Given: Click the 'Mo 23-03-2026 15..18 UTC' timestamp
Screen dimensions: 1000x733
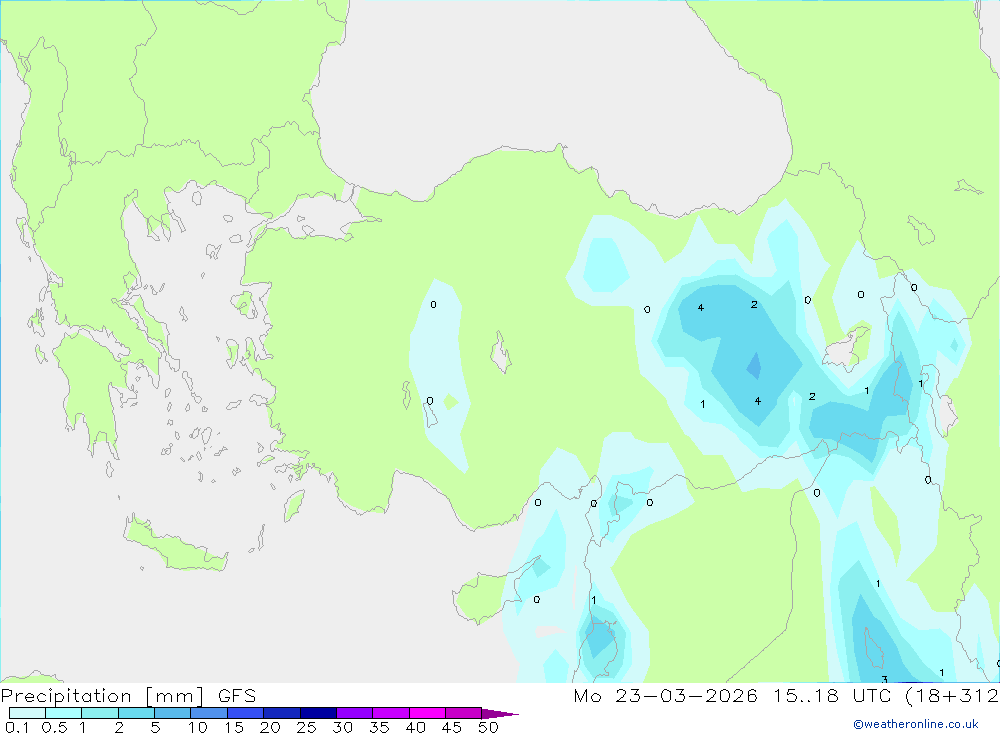Looking at the screenshot, I should (x=732, y=696).
